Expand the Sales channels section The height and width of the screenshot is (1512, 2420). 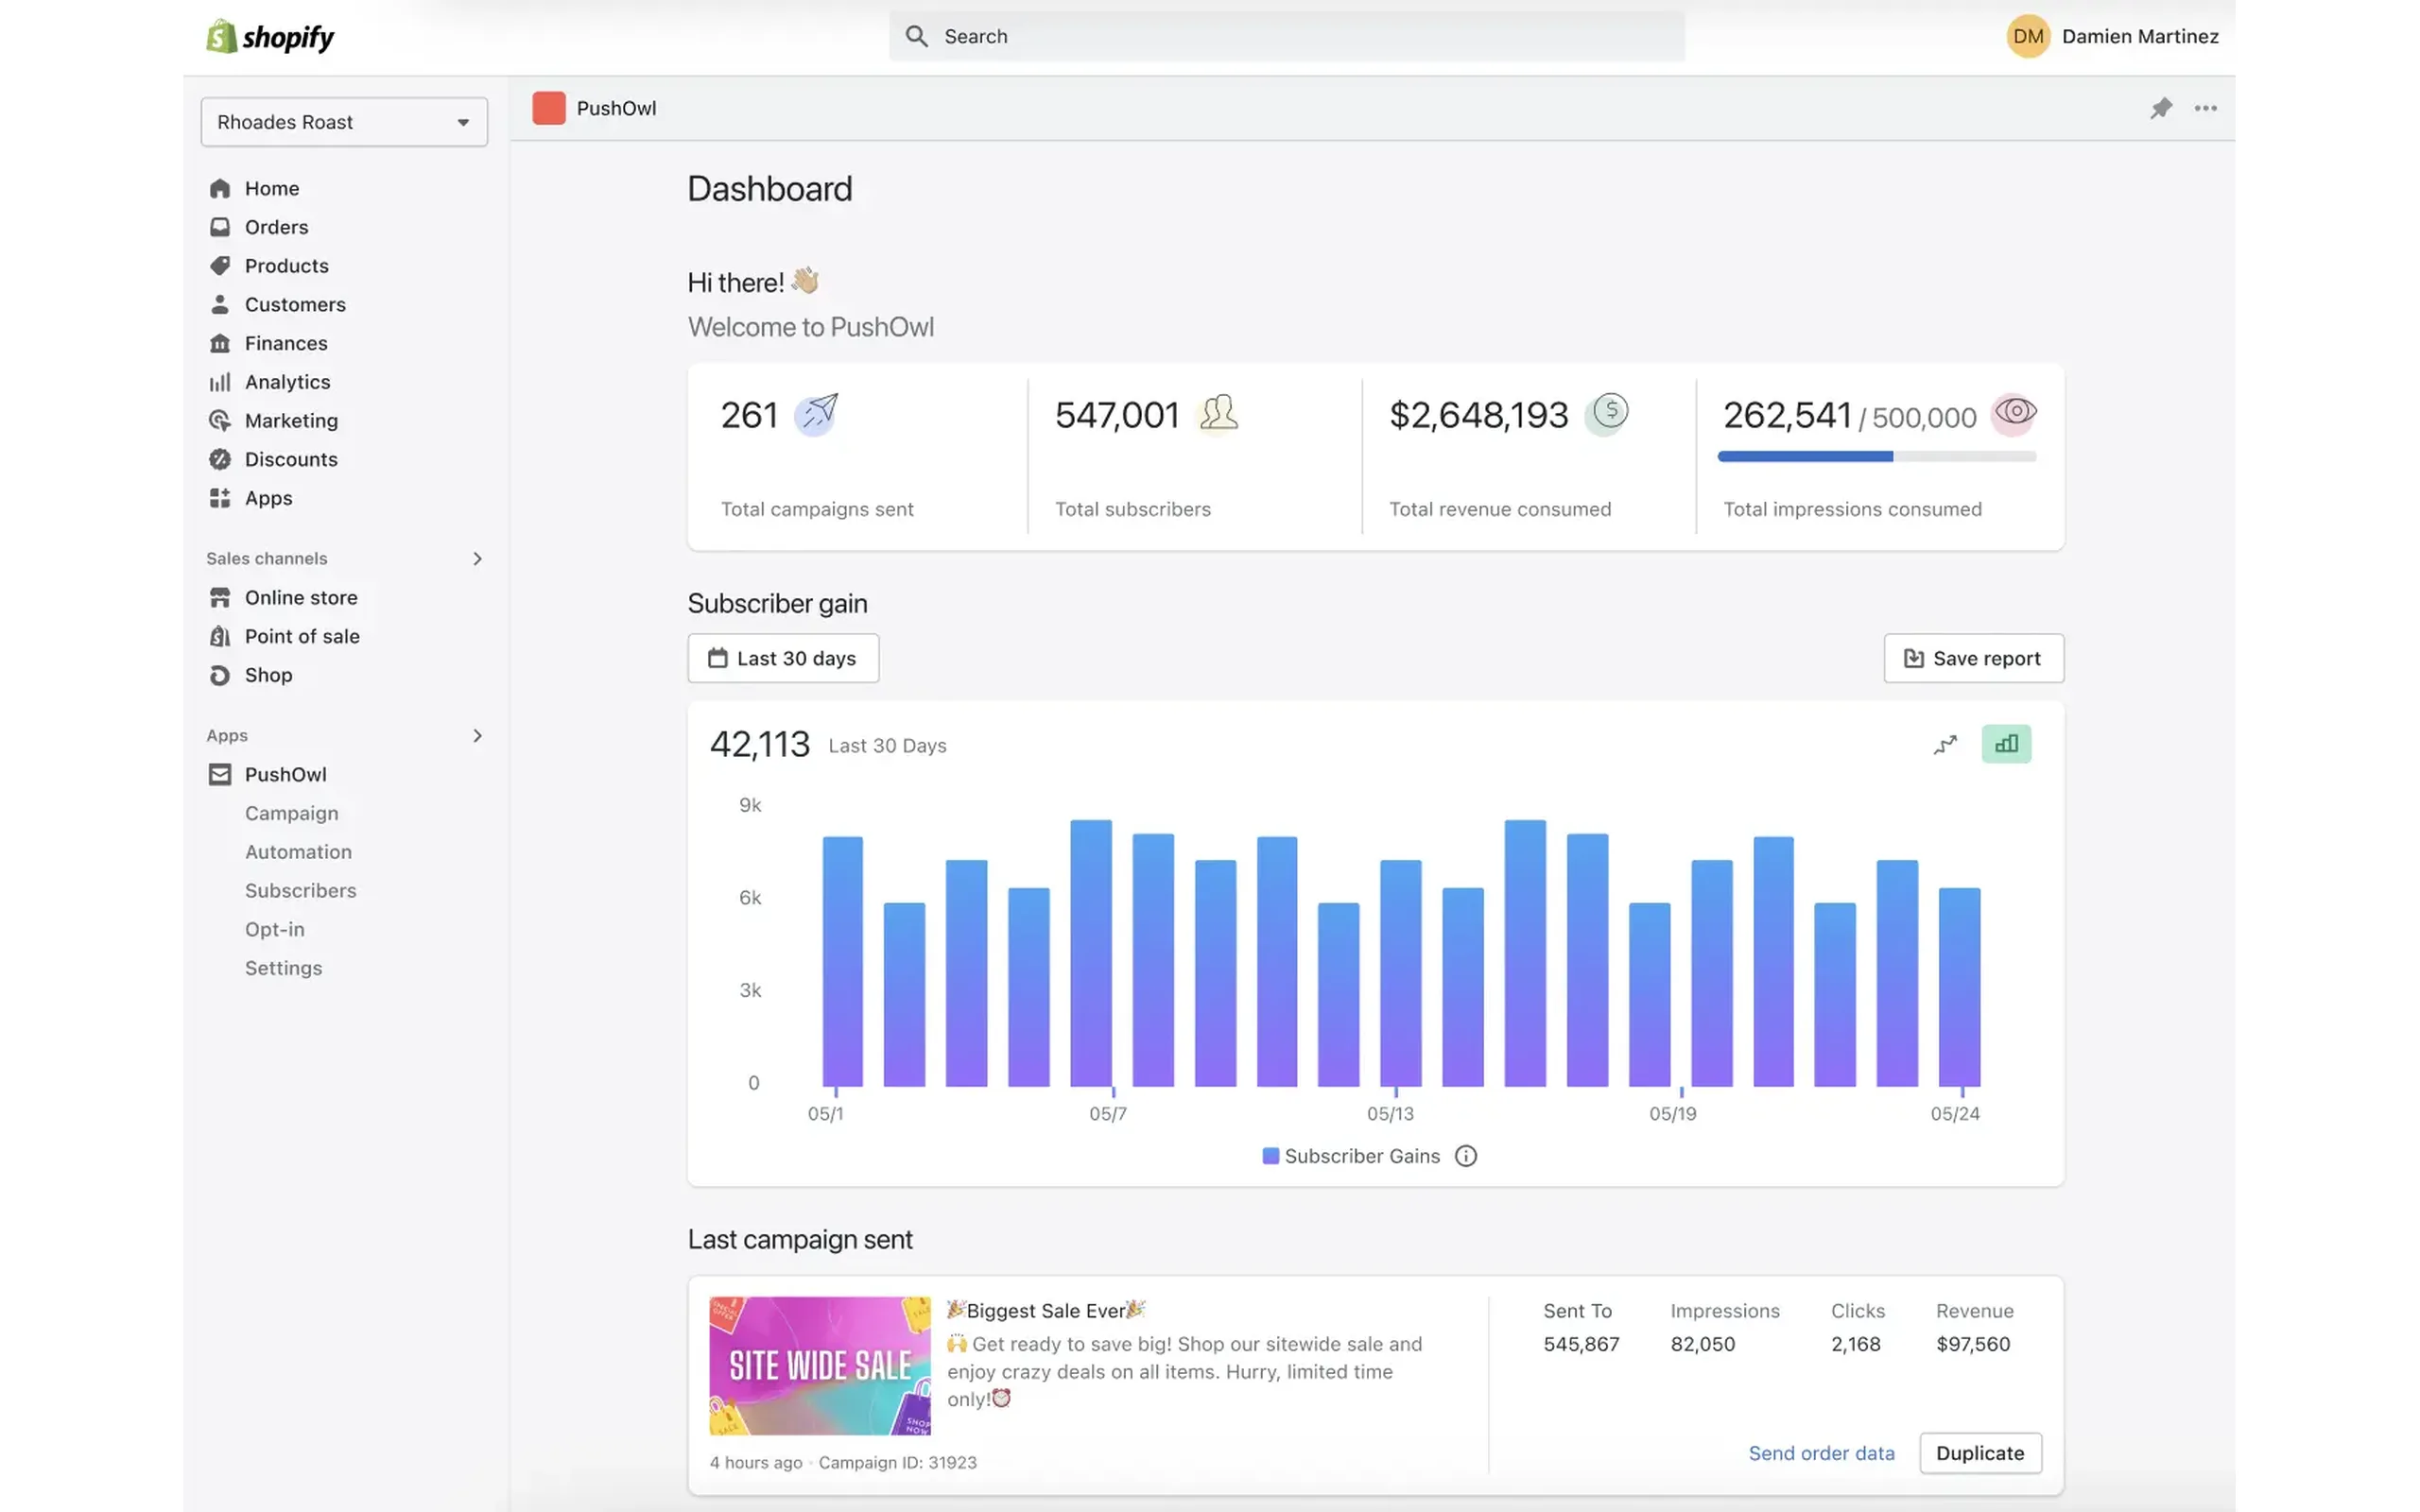tap(477, 559)
